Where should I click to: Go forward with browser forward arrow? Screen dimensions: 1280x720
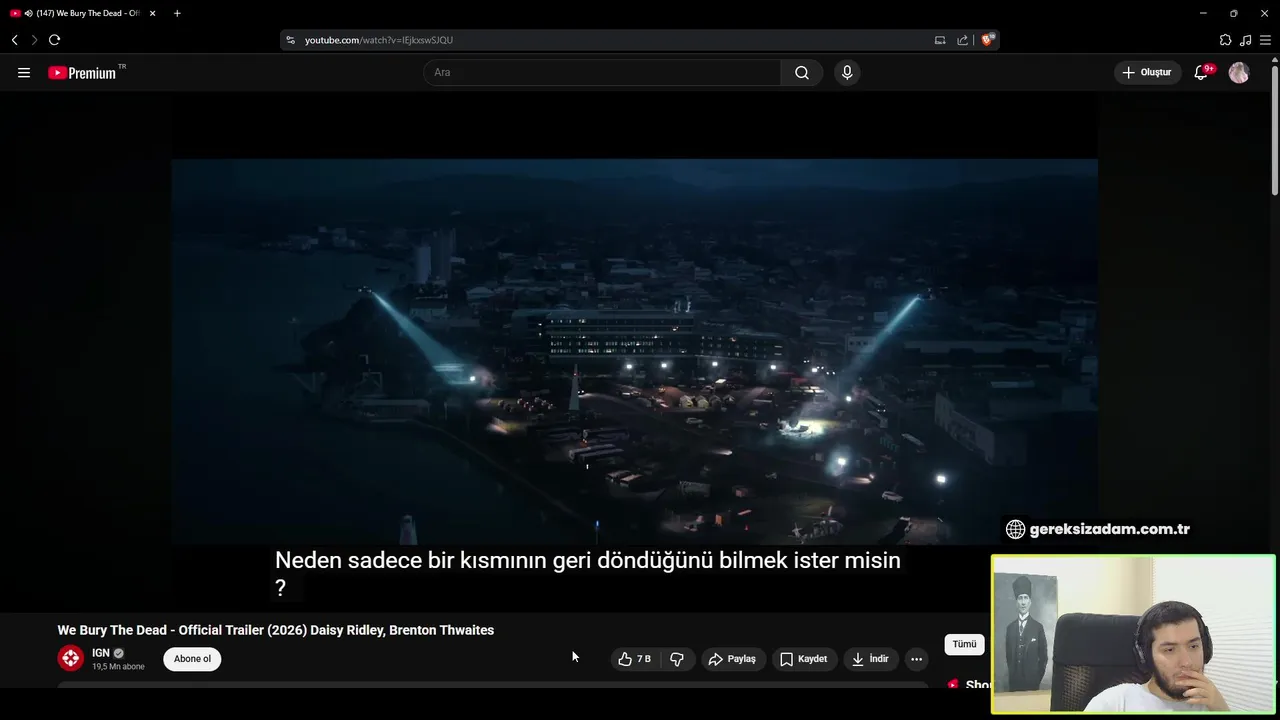click(x=34, y=40)
